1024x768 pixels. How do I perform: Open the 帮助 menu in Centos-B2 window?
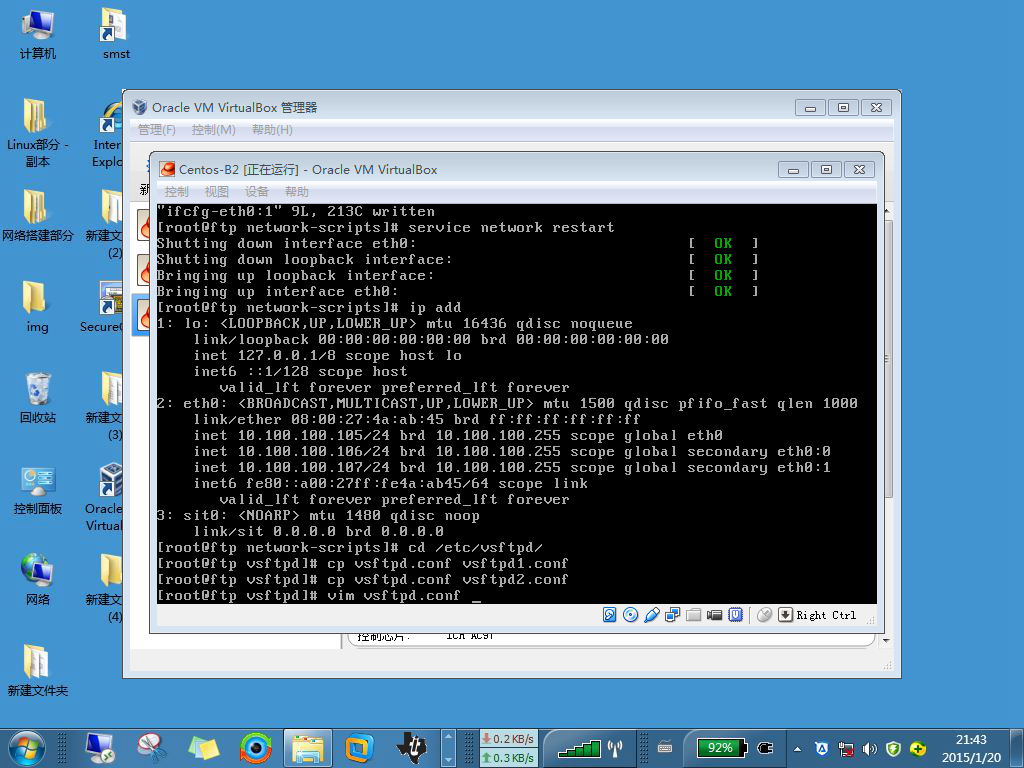(x=296, y=191)
